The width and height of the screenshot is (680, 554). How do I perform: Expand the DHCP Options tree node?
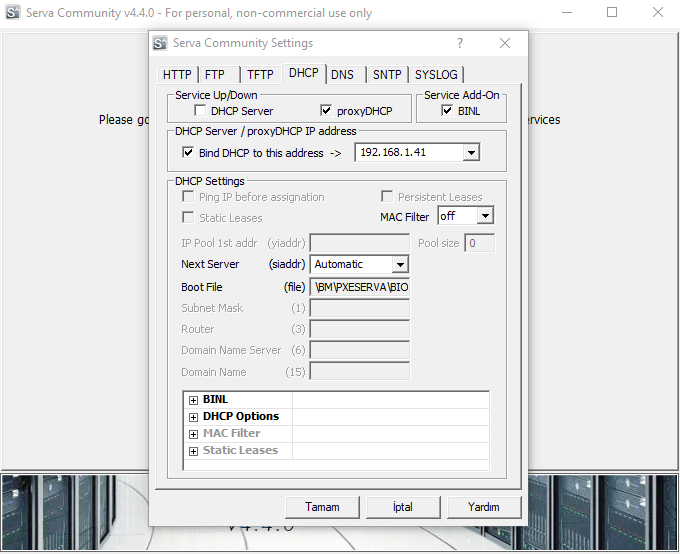(x=193, y=417)
